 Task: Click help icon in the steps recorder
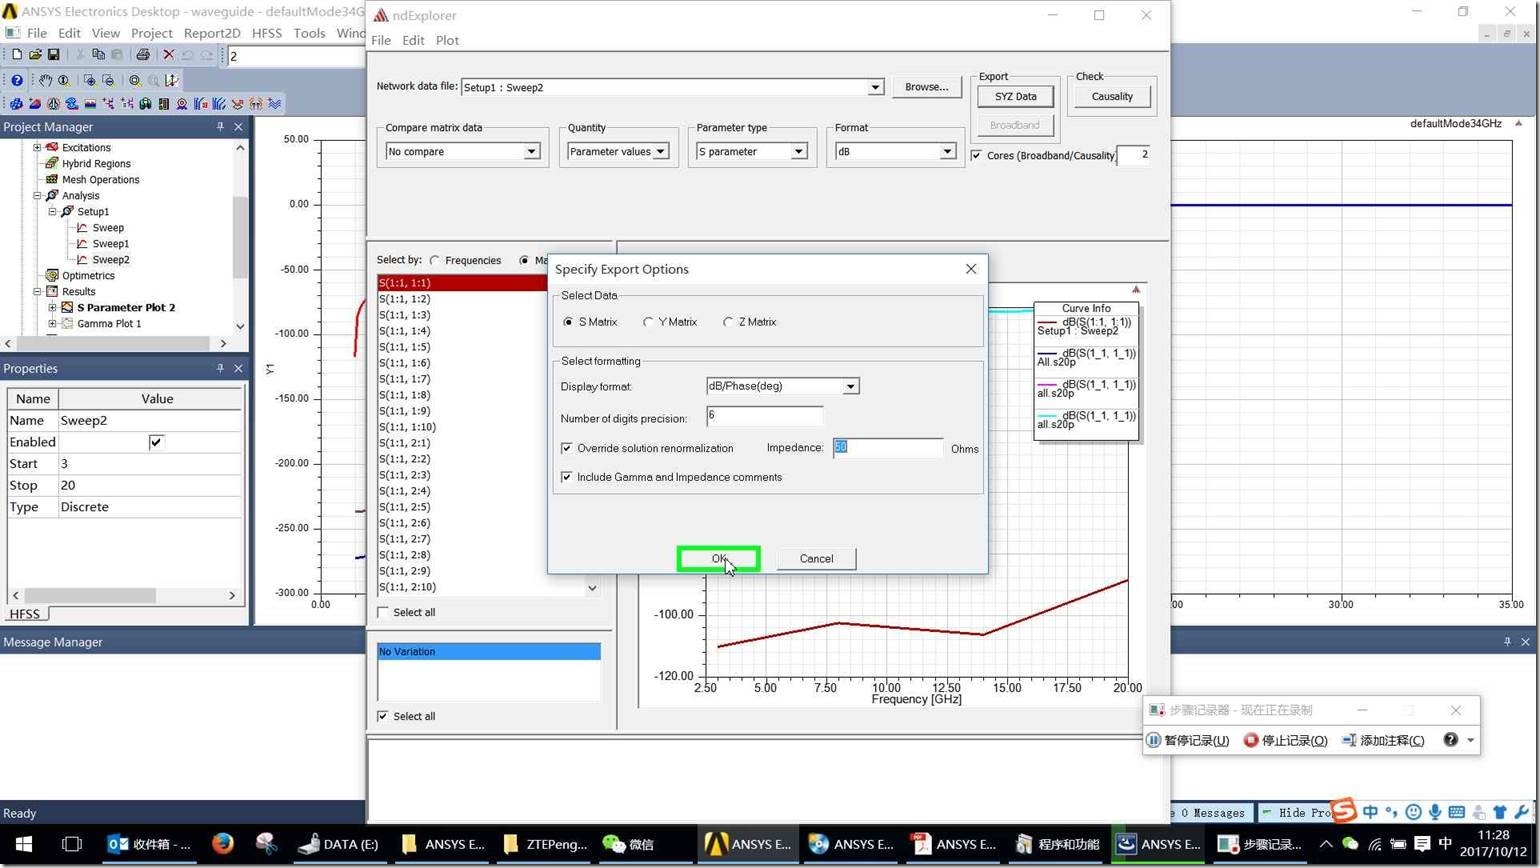coord(1450,740)
